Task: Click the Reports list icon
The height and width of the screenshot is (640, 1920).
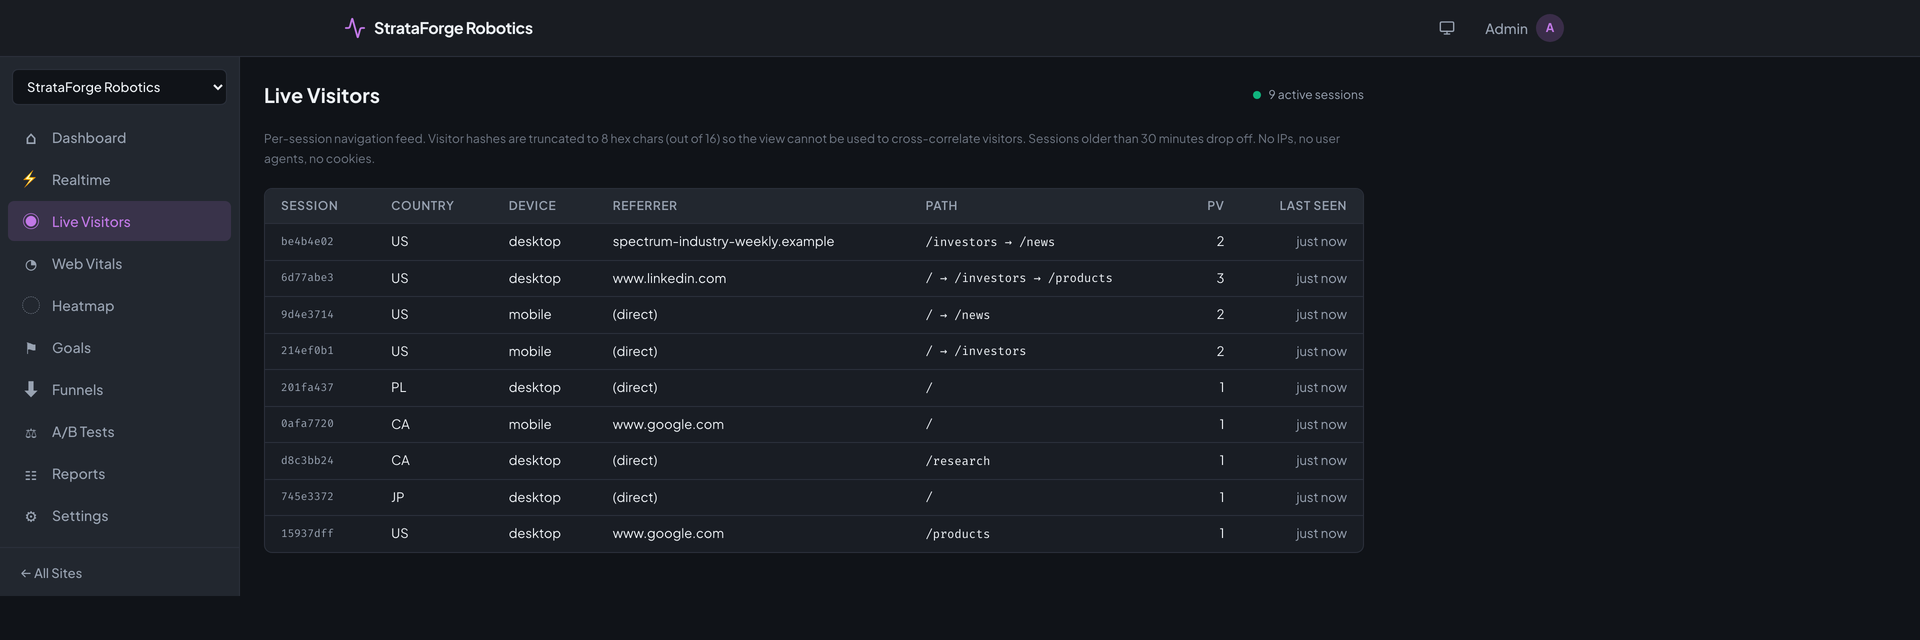Action: click(x=31, y=474)
